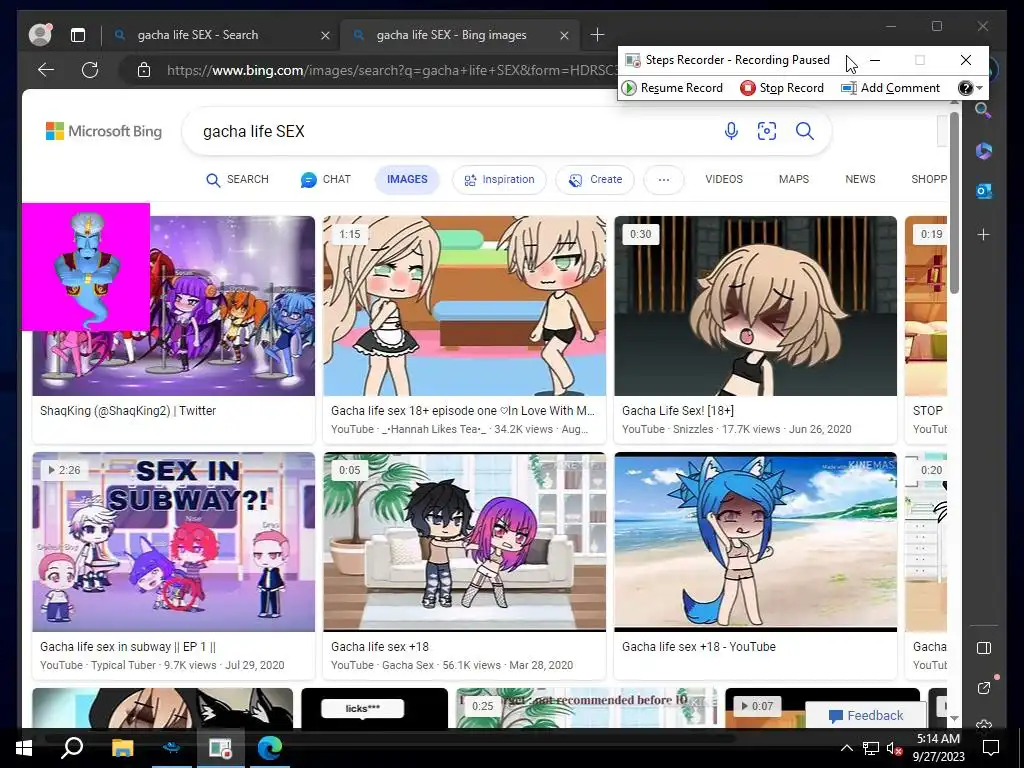Click the Microsoft Bing logo
This screenshot has width=1024, height=768.
coord(104,131)
